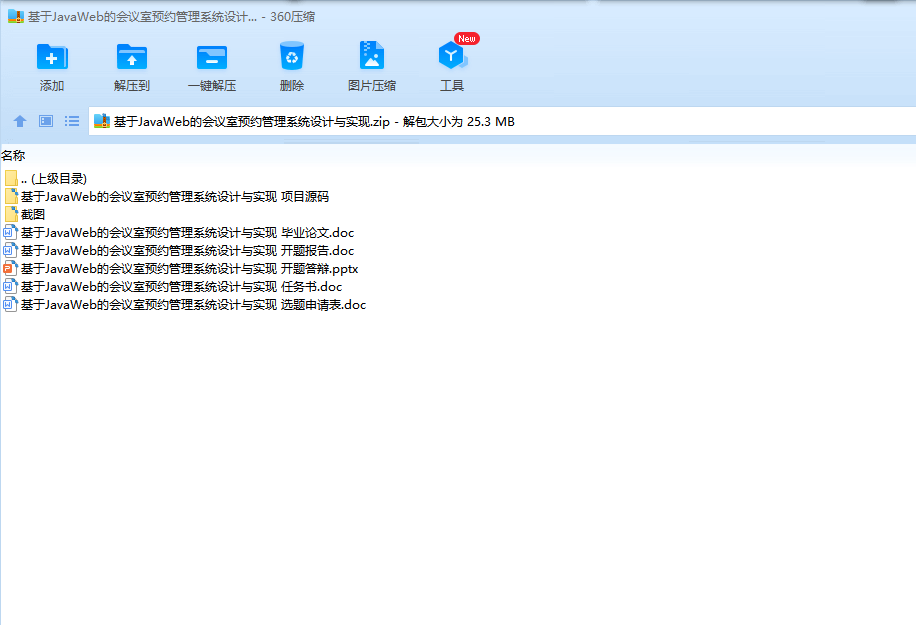Click the New badge on 工具

[467, 39]
